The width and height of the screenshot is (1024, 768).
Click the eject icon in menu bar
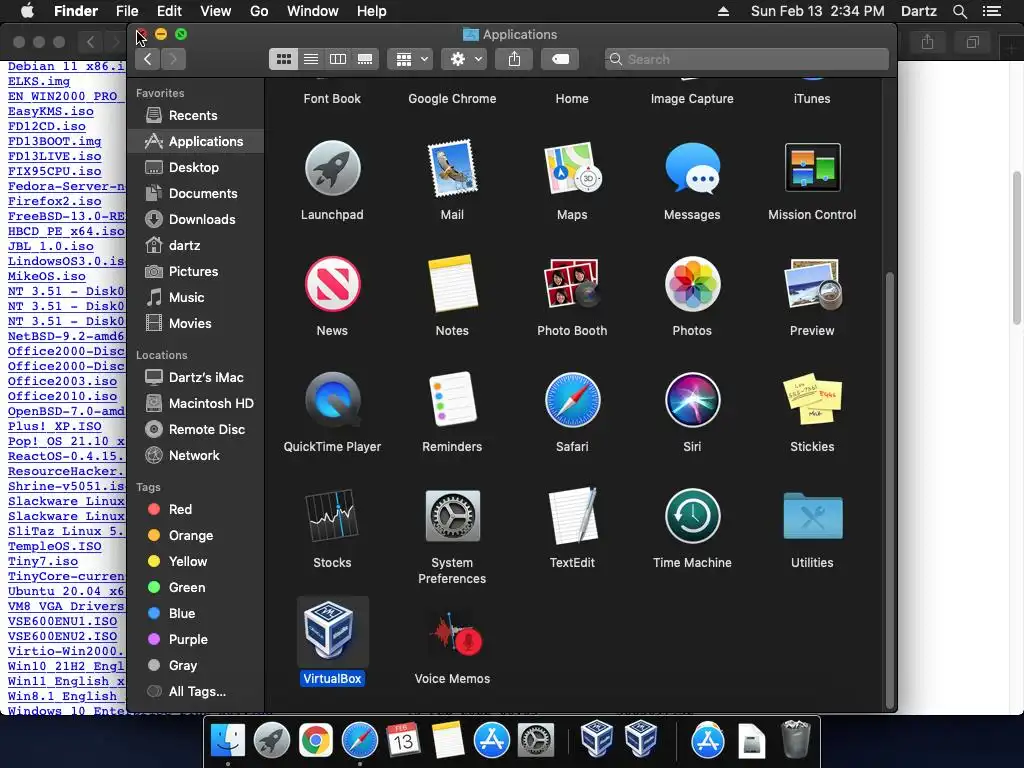[x=724, y=11]
